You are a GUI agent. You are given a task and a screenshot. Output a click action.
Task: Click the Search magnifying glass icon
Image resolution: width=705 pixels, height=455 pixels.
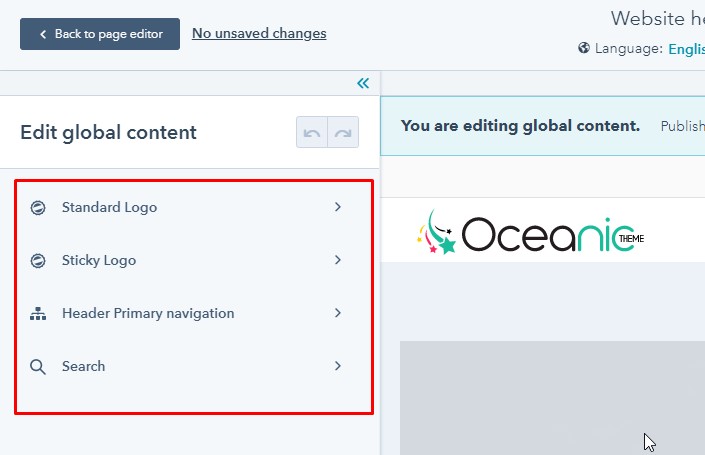point(38,366)
